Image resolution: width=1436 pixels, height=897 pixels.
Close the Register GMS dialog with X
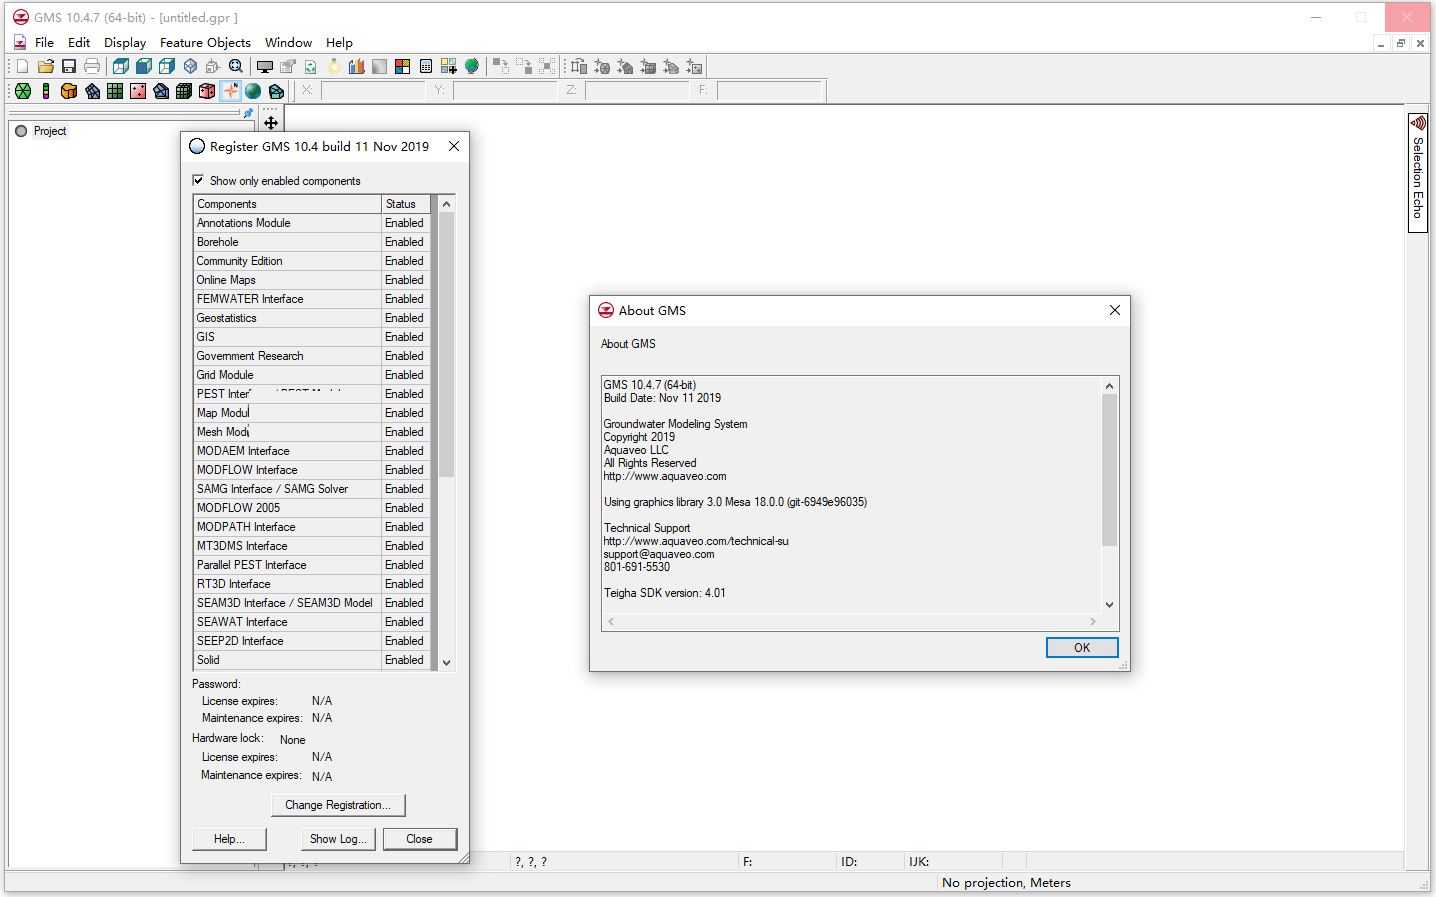454,146
